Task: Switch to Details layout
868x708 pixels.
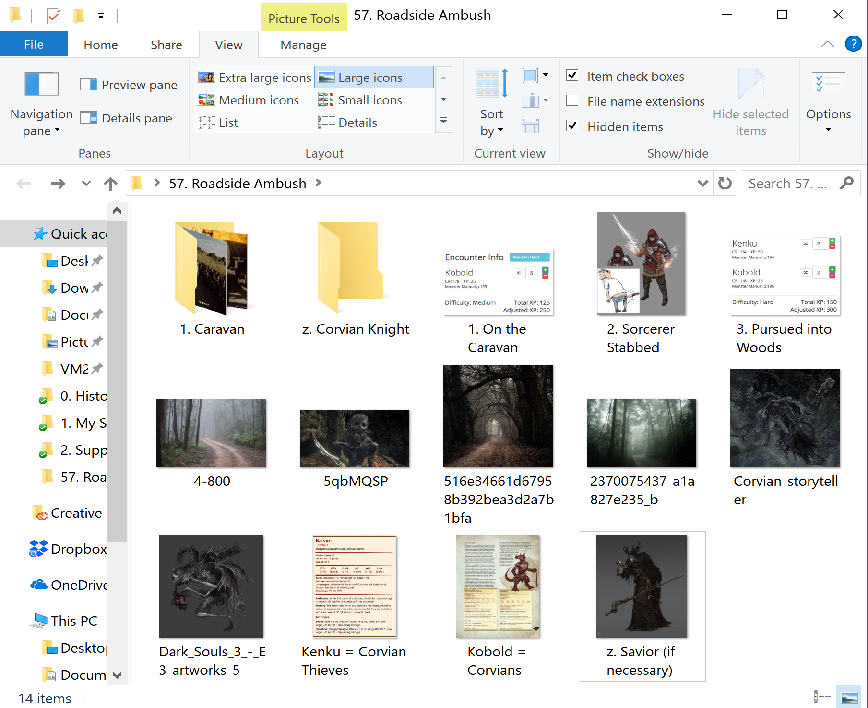Action: [x=348, y=123]
